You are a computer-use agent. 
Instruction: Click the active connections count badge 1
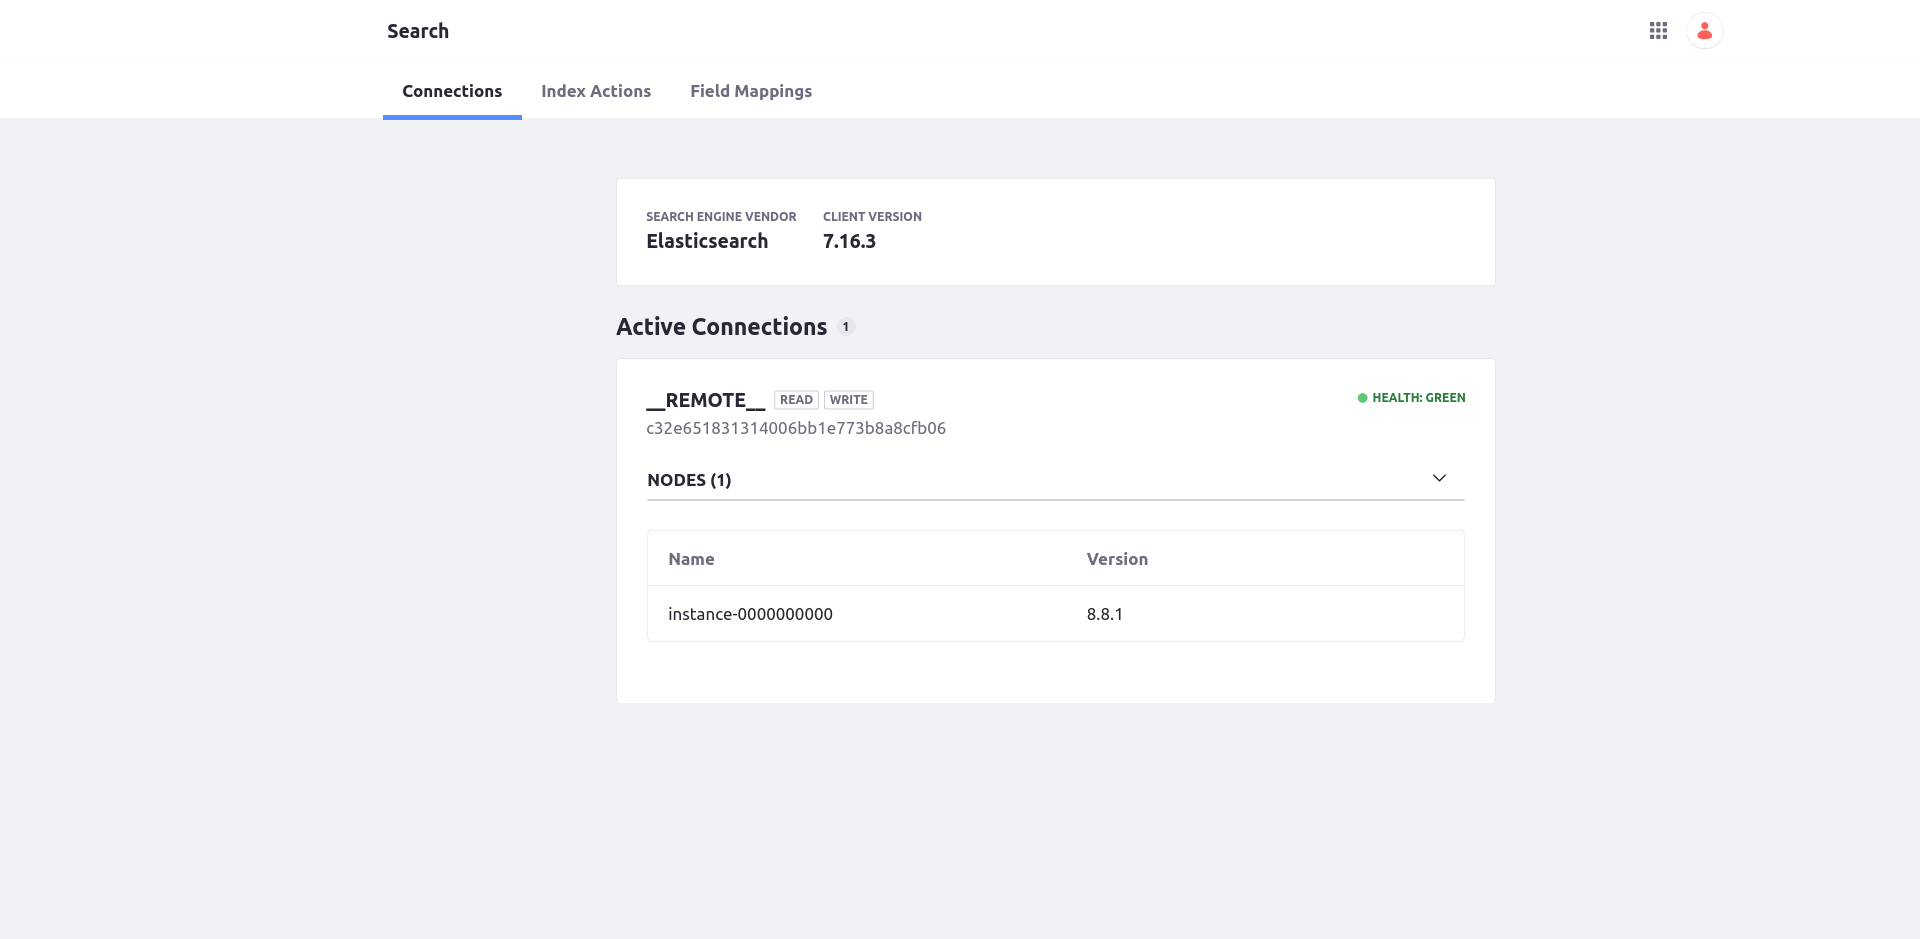click(846, 327)
